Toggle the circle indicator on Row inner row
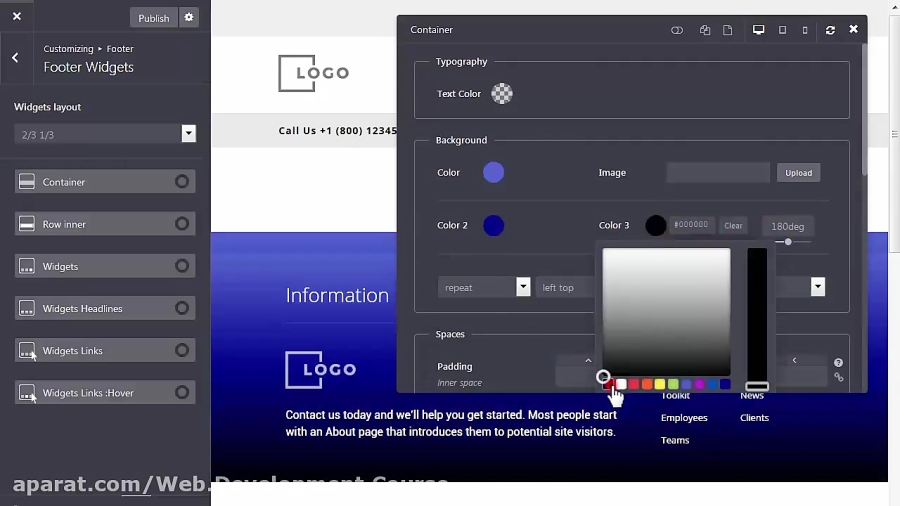This screenshot has width=900, height=506. 182,224
